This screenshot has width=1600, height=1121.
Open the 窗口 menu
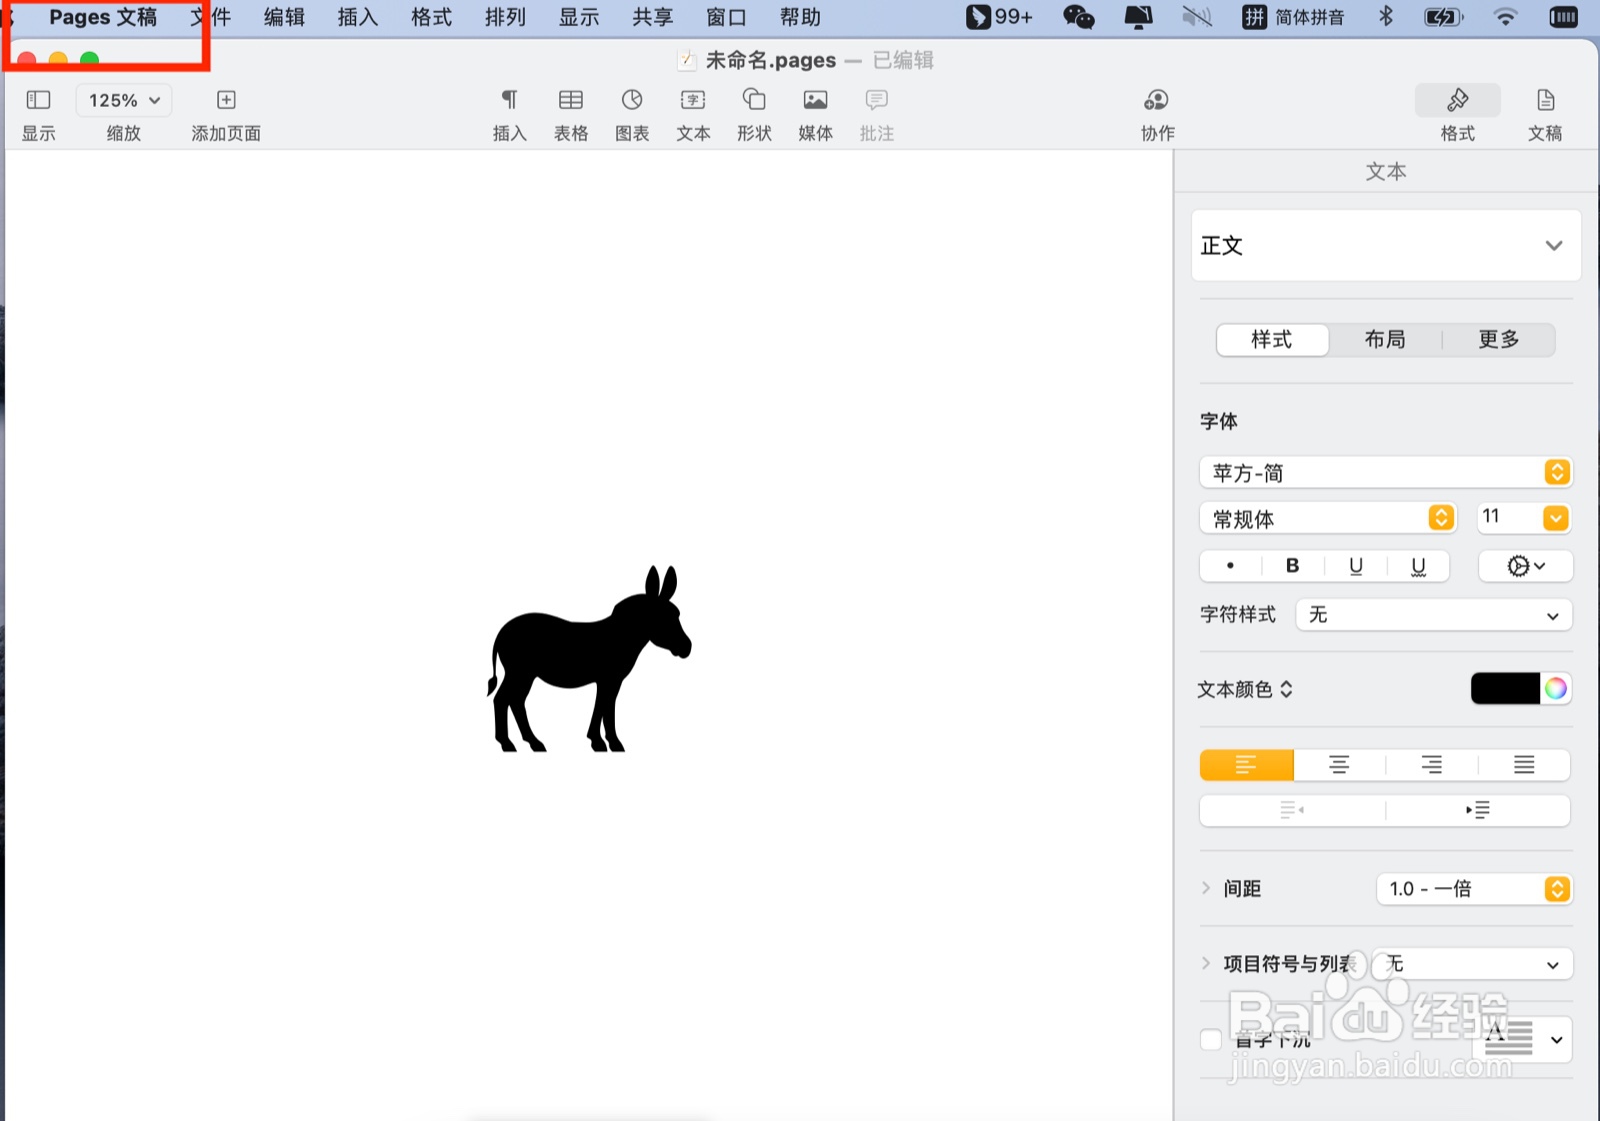click(726, 17)
